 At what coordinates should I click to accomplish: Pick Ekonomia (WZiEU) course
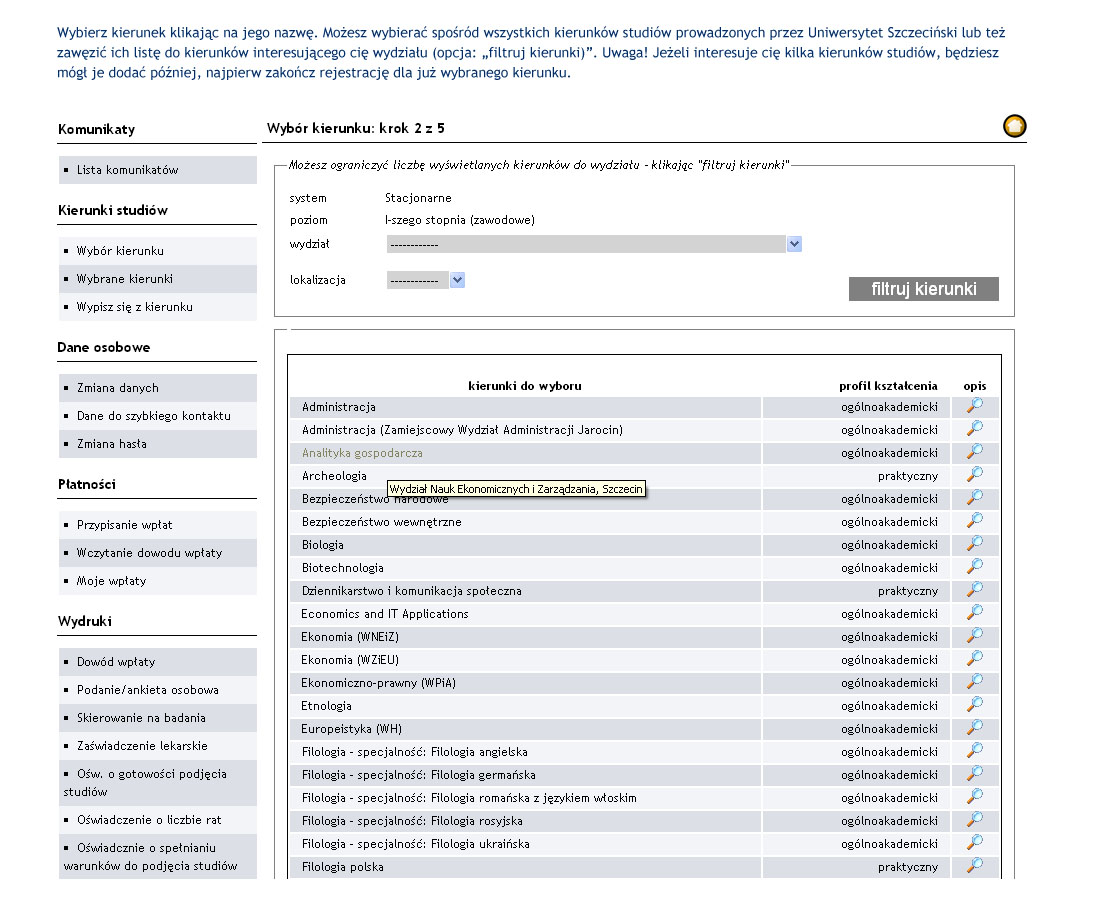[350, 660]
